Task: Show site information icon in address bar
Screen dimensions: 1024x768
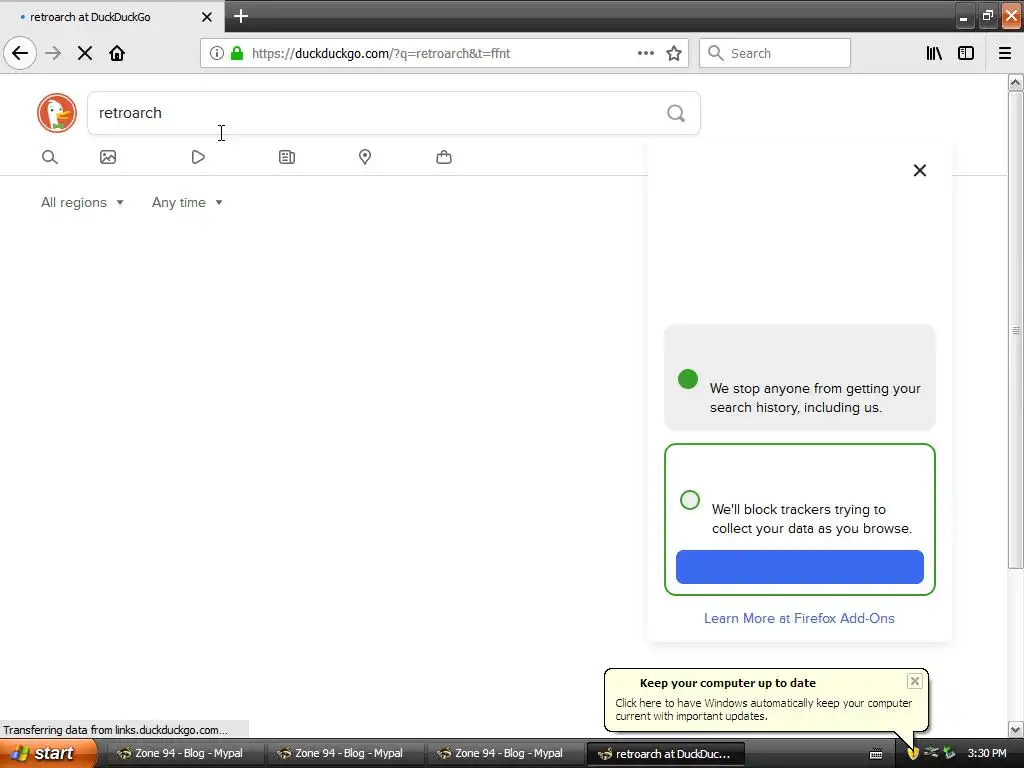Action: pyautogui.click(x=216, y=53)
